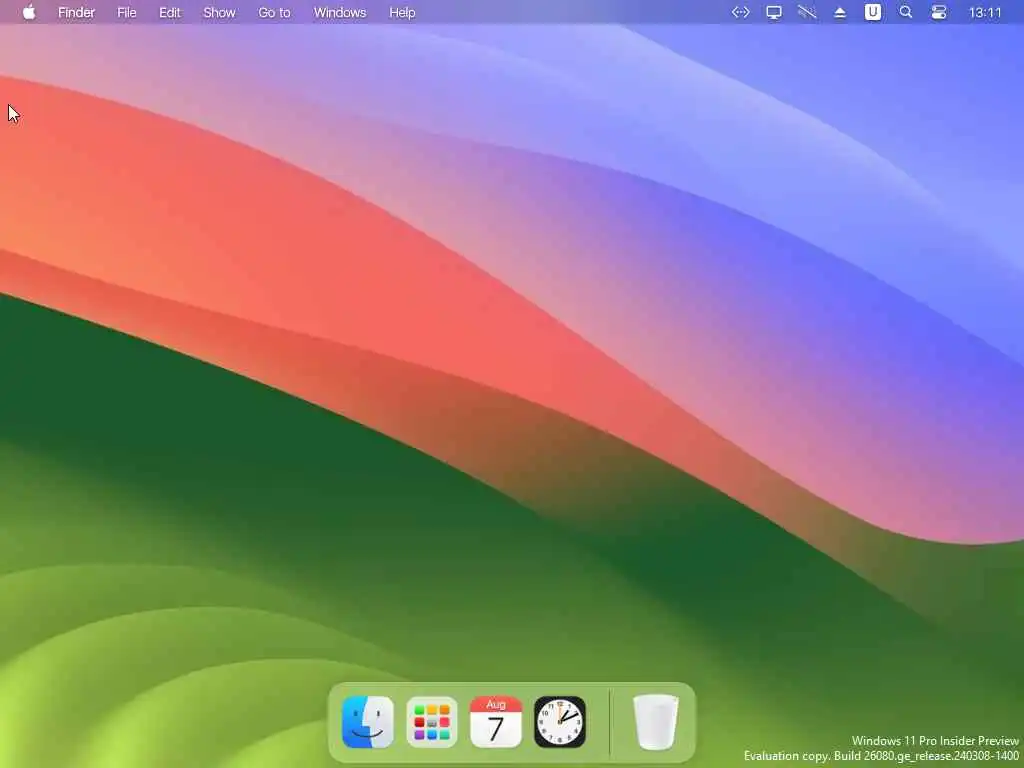Viewport: 1024px width, 768px height.
Task: Open Control Center toggles icon
Action: click(939, 12)
